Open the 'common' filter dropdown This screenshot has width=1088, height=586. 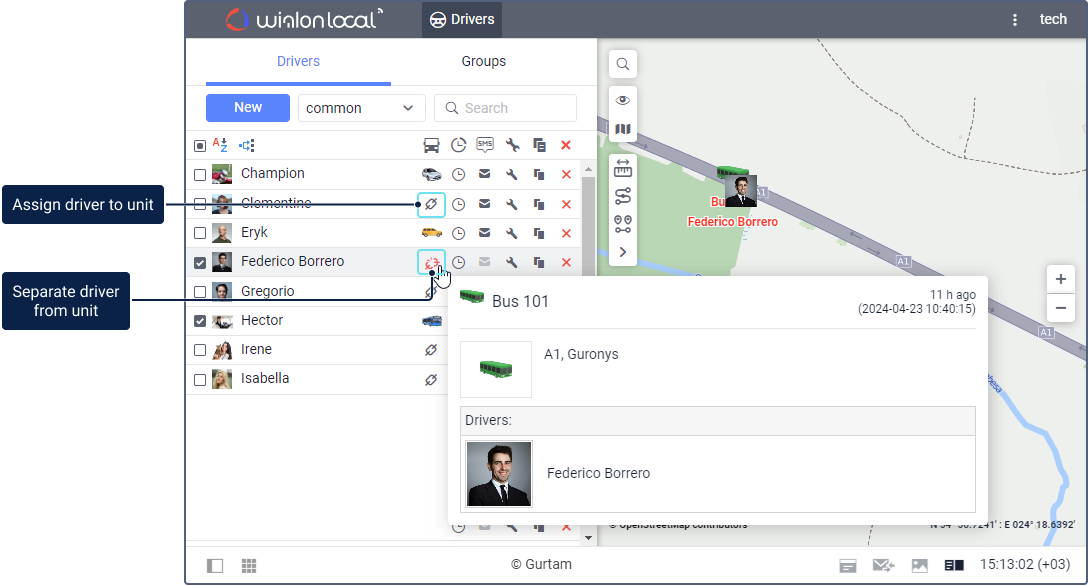point(361,108)
